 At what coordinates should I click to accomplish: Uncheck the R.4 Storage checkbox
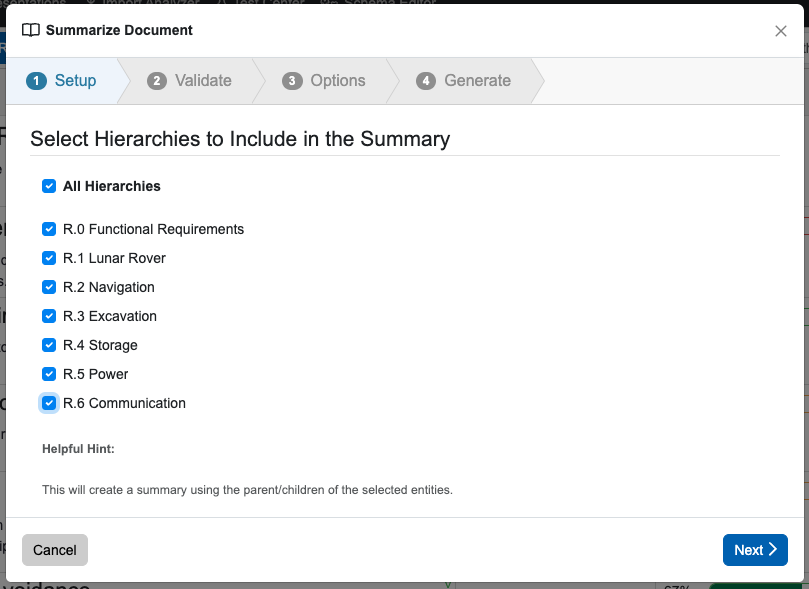(x=49, y=345)
